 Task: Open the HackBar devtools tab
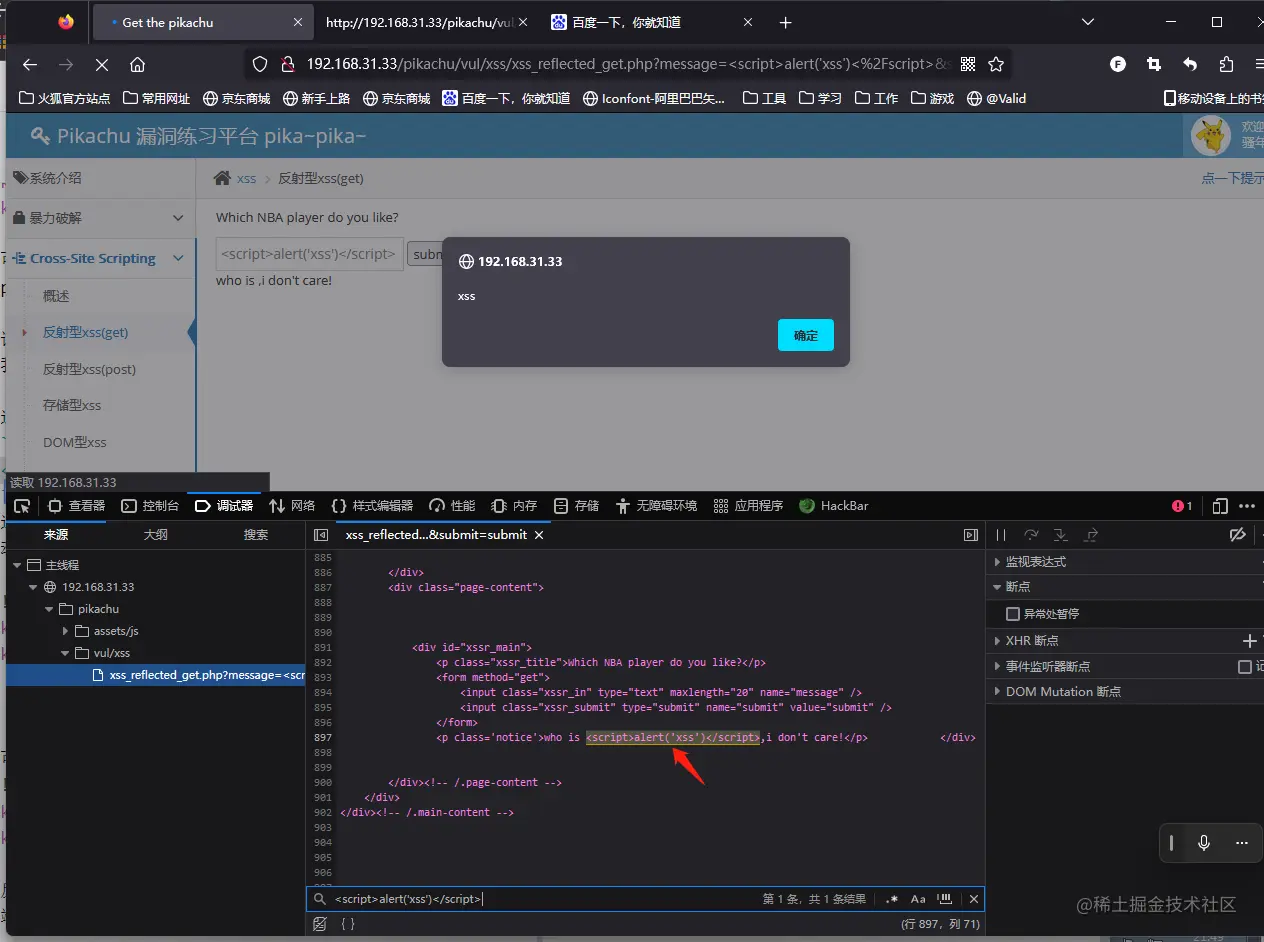[834, 506]
